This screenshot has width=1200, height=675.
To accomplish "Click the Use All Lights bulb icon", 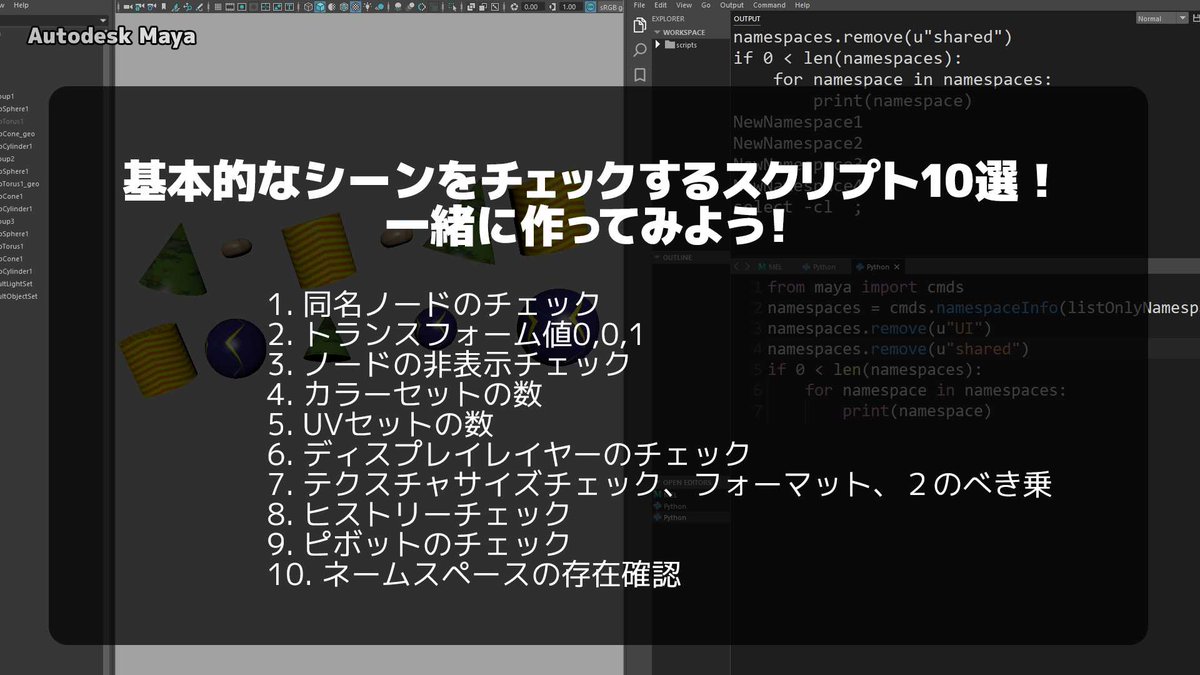I will [x=367, y=7].
